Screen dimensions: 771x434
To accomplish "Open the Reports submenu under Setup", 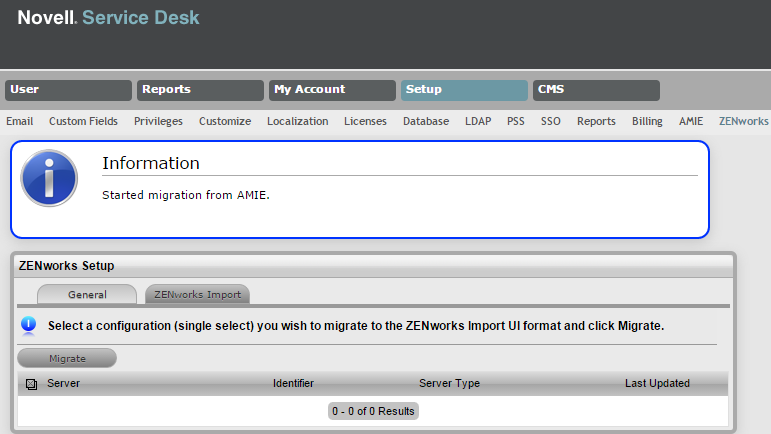I will (596, 121).
